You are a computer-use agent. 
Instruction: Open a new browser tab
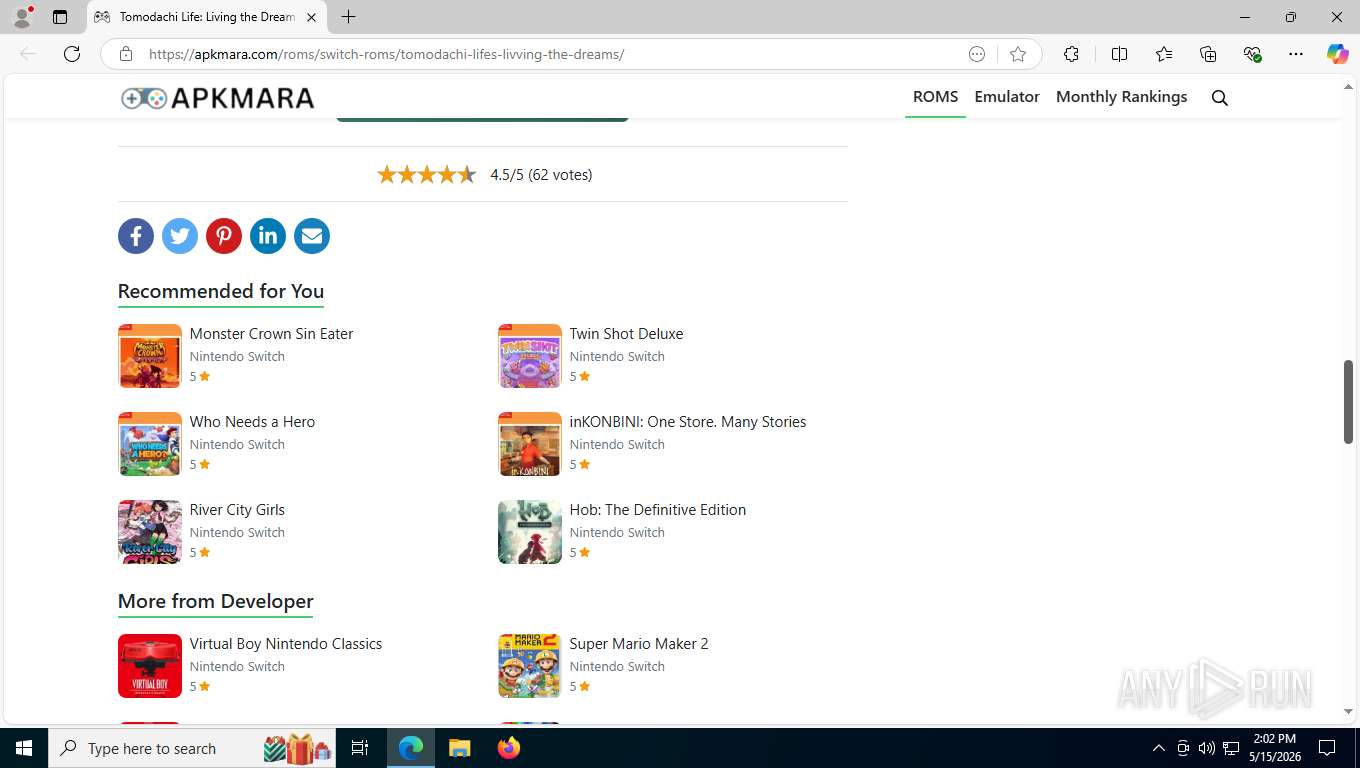pos(348,17)
